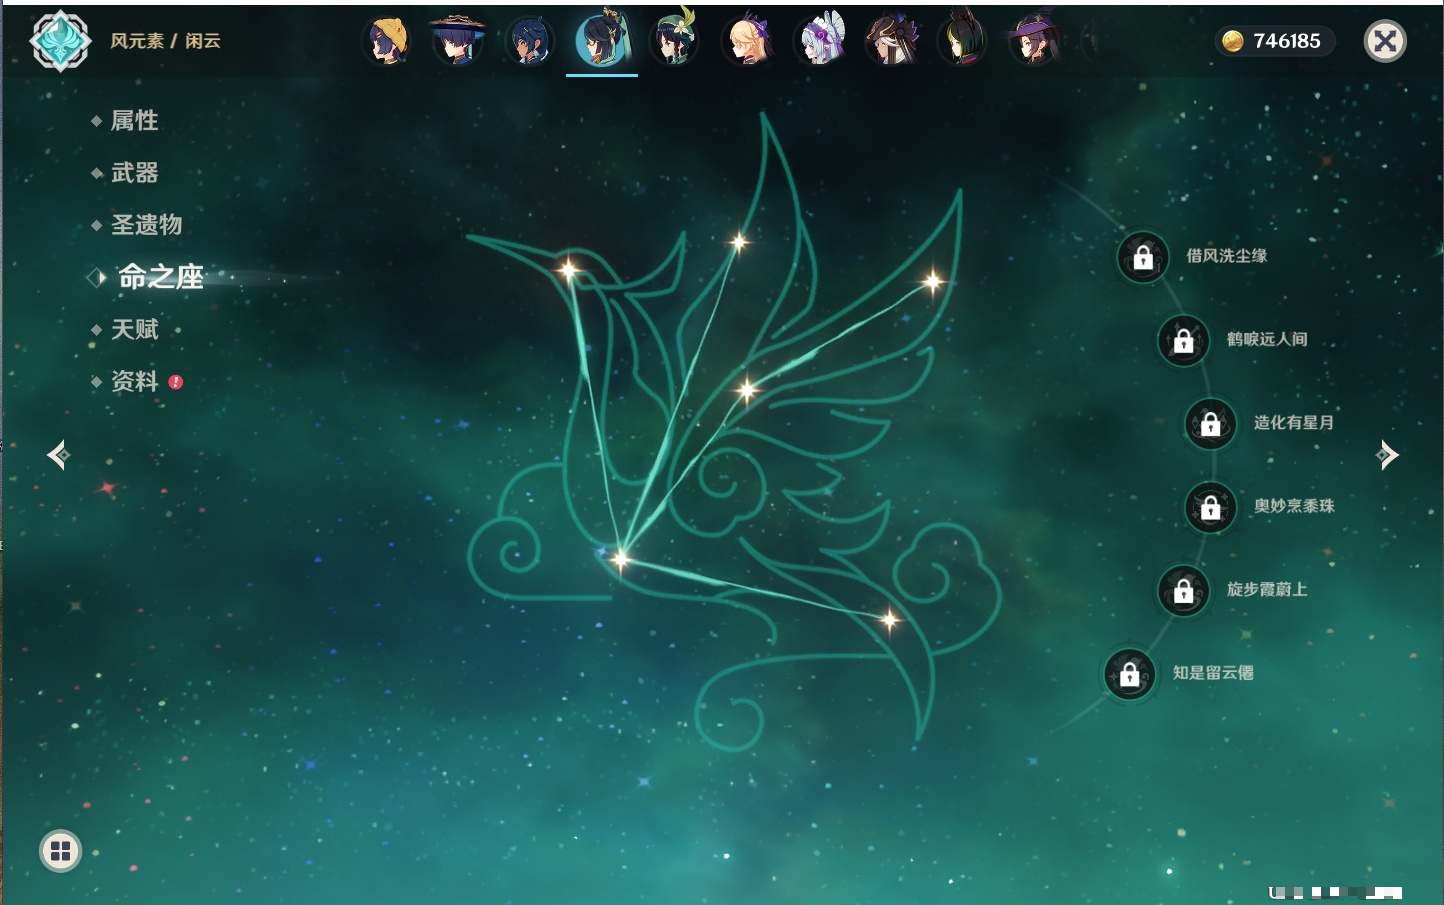Click the star on the bird's head
1444x905 pixels.
(568, 269)
